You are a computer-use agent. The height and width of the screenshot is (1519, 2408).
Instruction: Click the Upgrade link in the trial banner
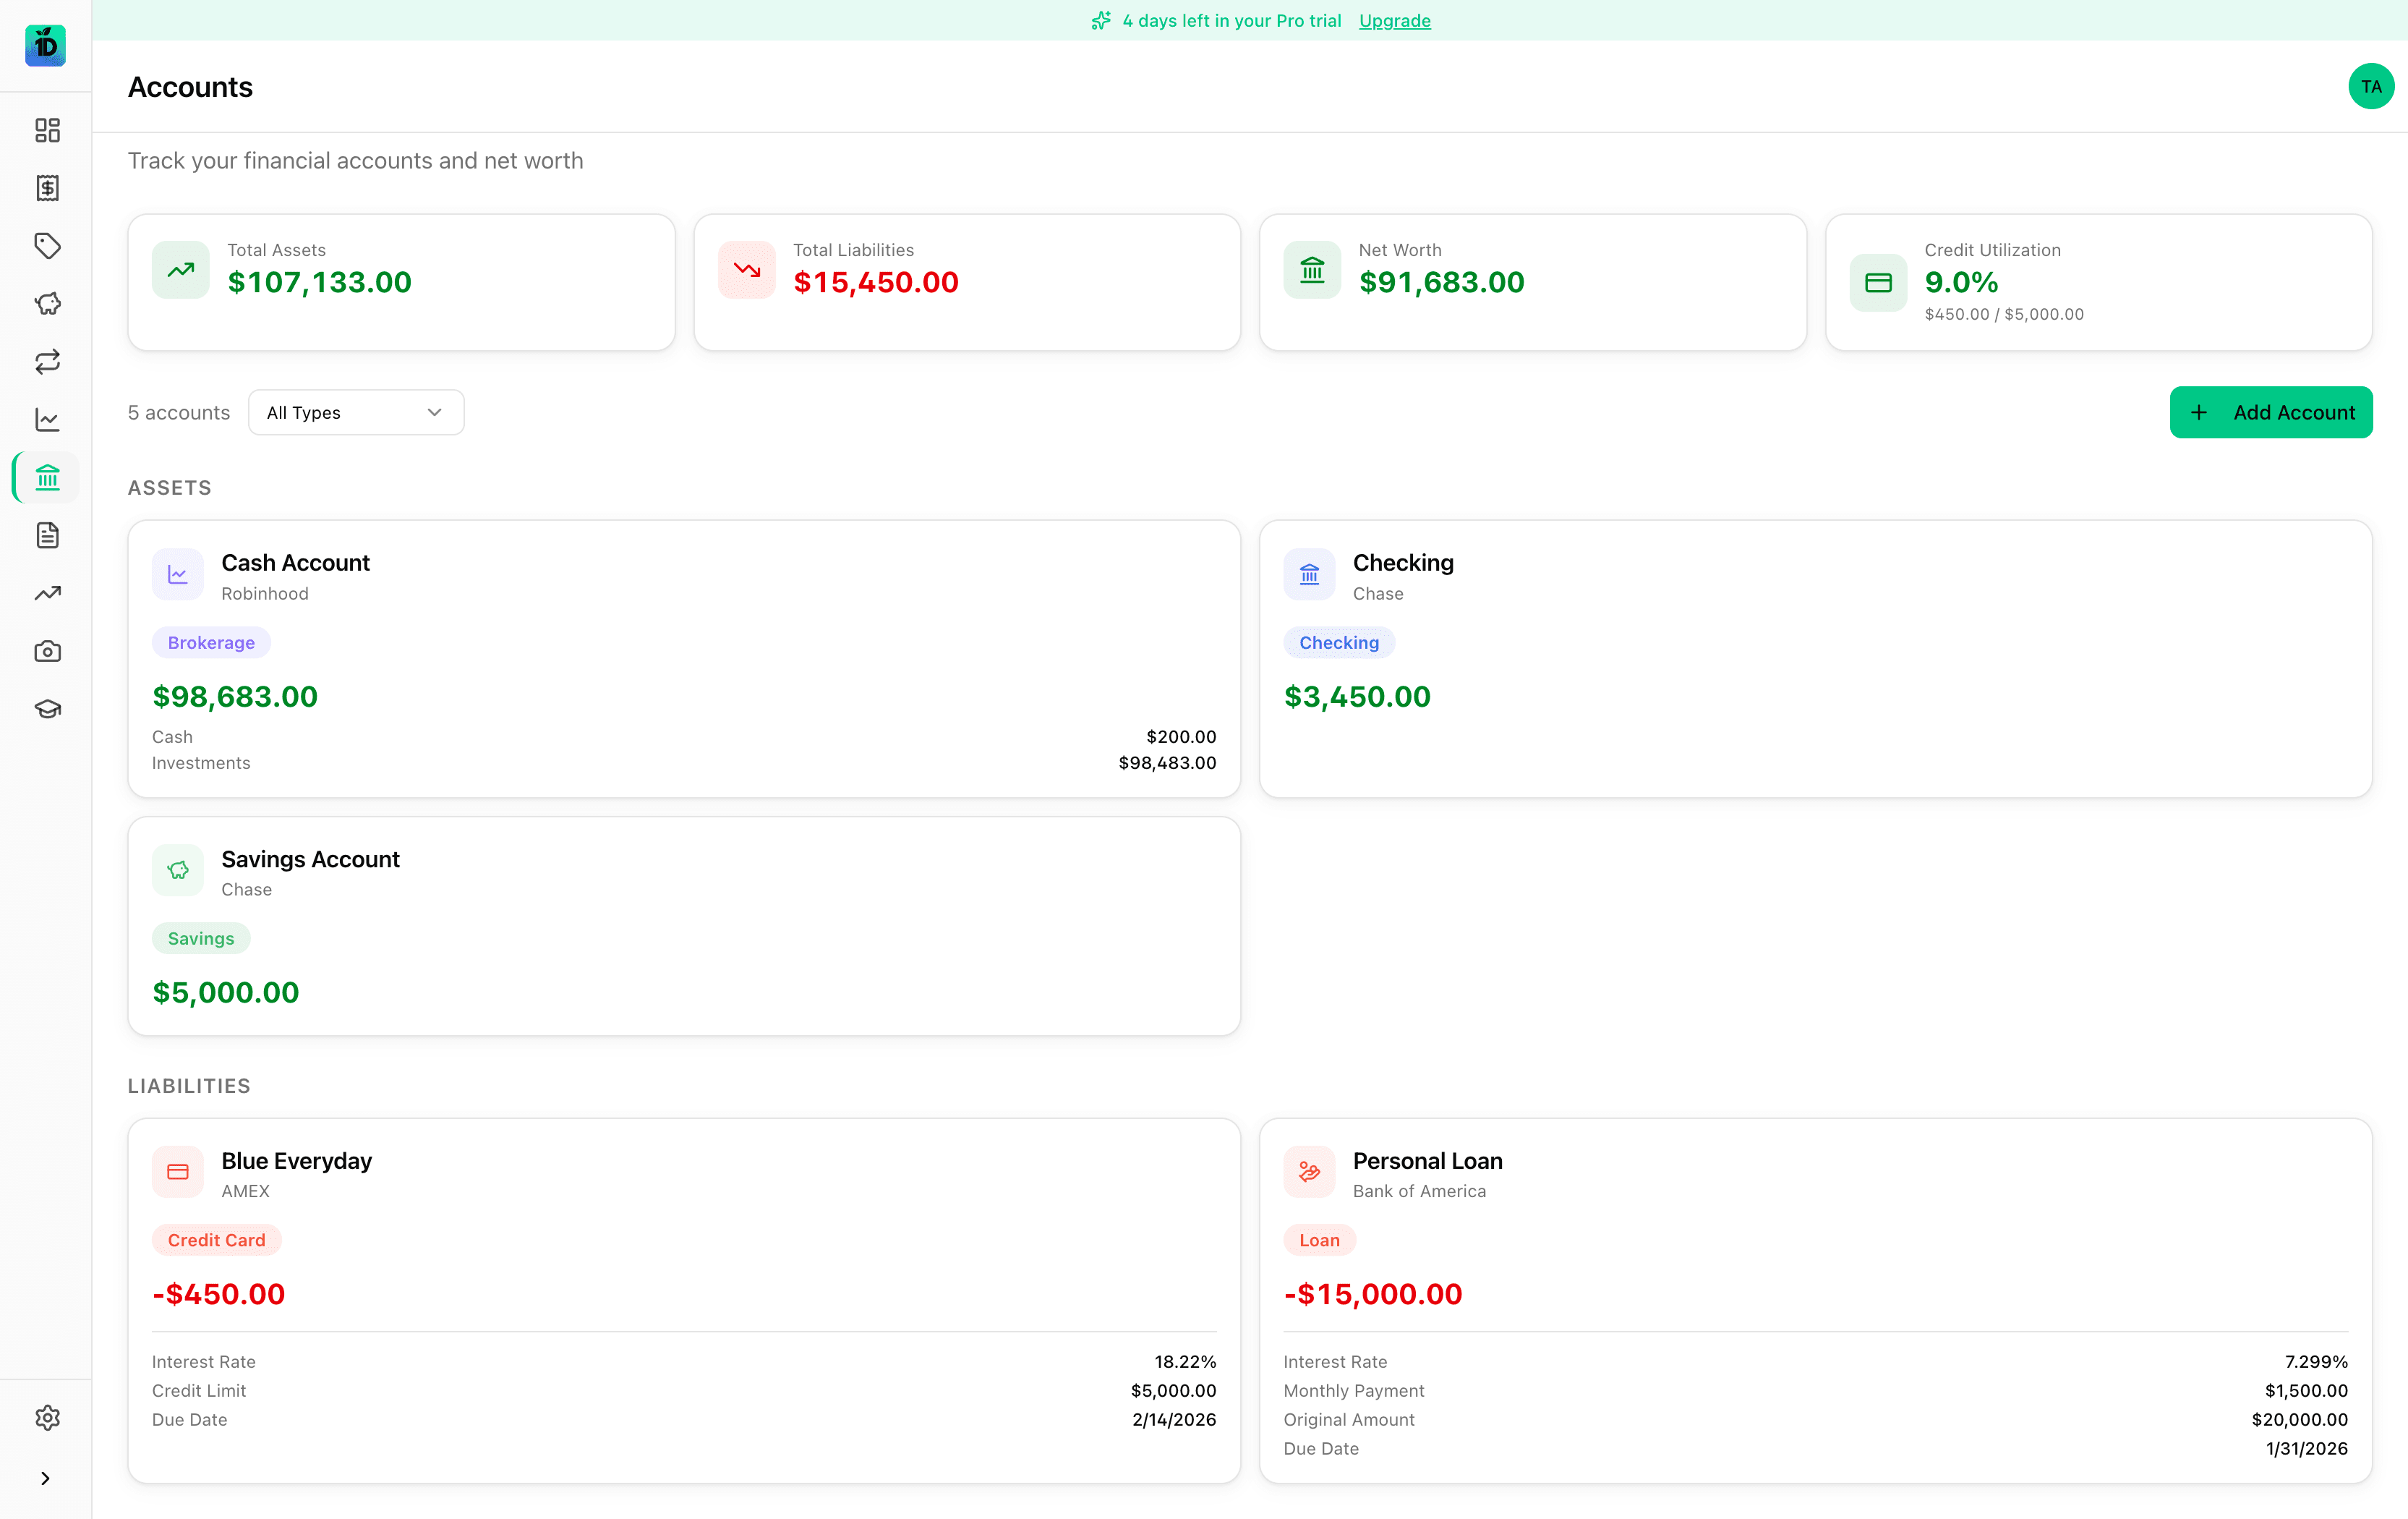pyautogui.click(x=1394, y=20)
